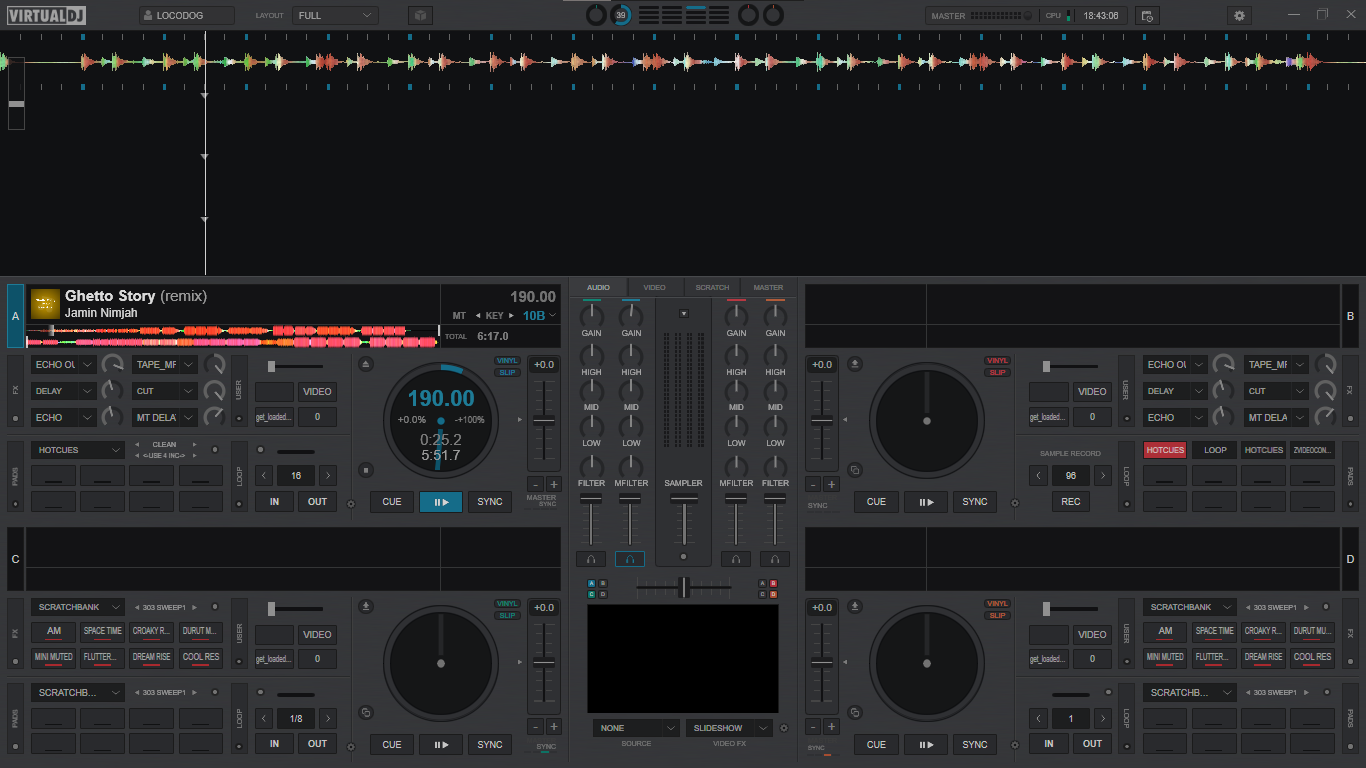The width and height of the screenshot is (1366, 768).
Task: Switch to the SCRATCH mixer tab
Action: pos(712,288)
